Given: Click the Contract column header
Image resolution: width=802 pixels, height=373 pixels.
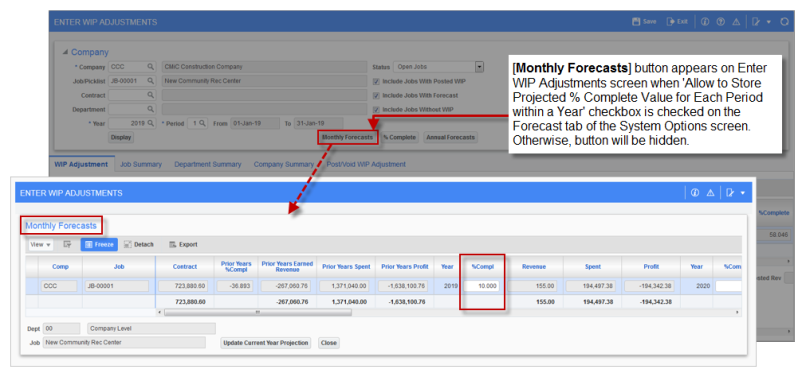Looking at the screenshot, I should (x=185, y=267).
